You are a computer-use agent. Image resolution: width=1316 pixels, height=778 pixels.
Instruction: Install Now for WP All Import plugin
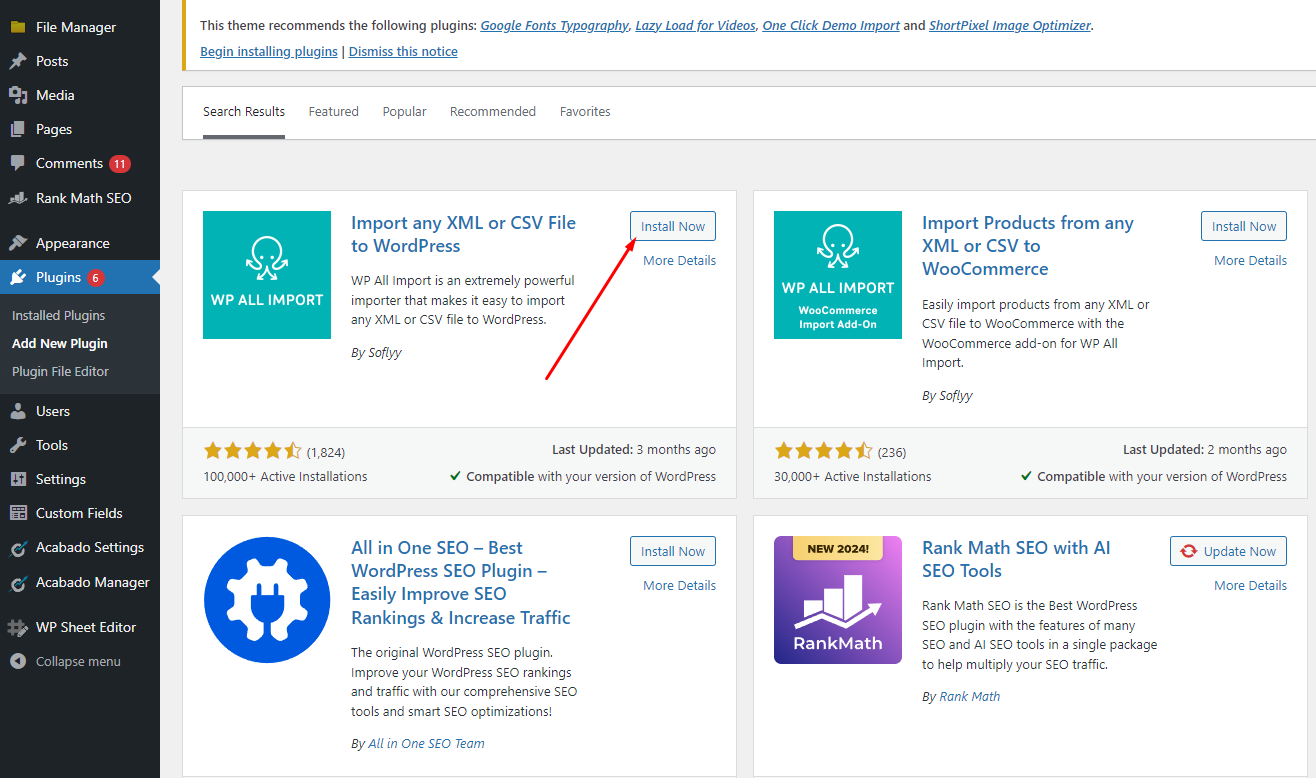673,226
